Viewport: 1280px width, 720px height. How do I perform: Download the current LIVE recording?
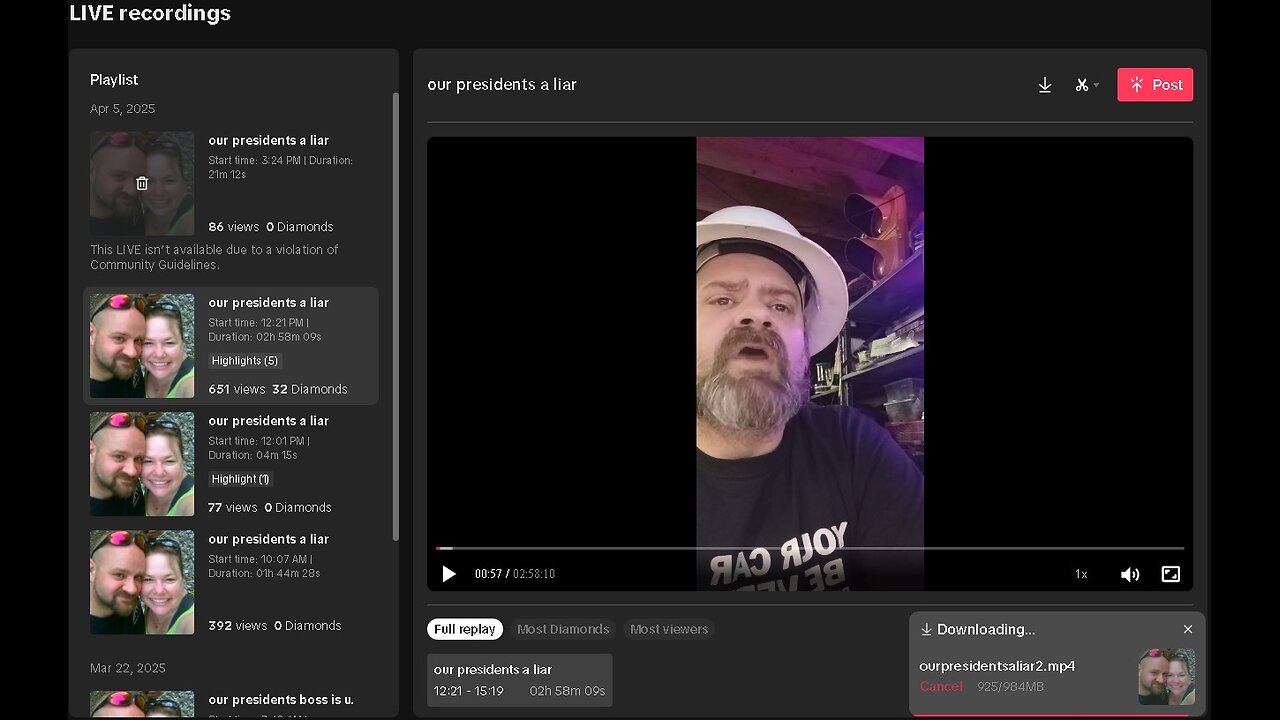[1045, 85]
